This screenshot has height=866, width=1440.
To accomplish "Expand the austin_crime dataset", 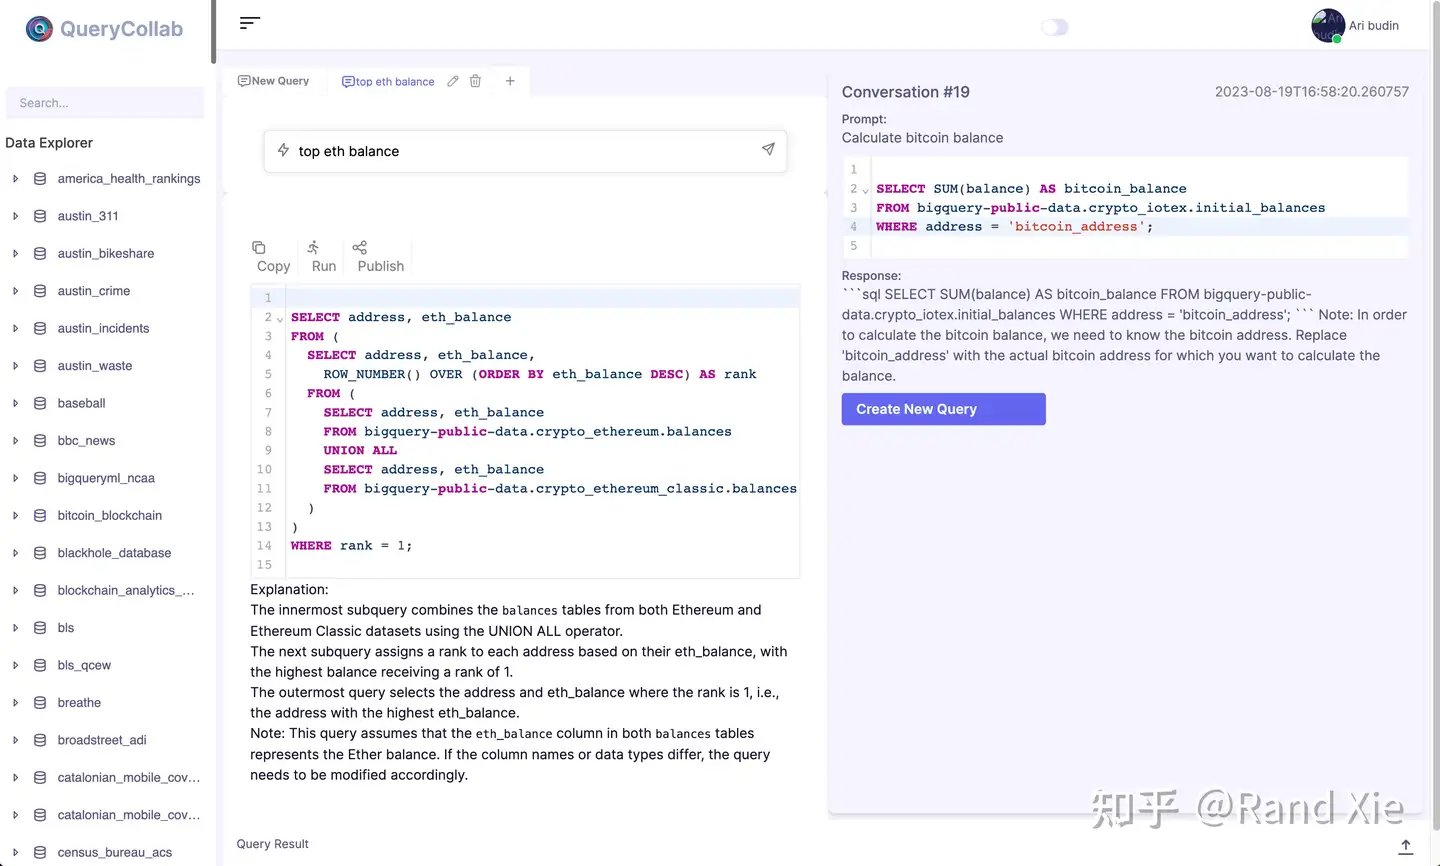I will pos(15,291).
